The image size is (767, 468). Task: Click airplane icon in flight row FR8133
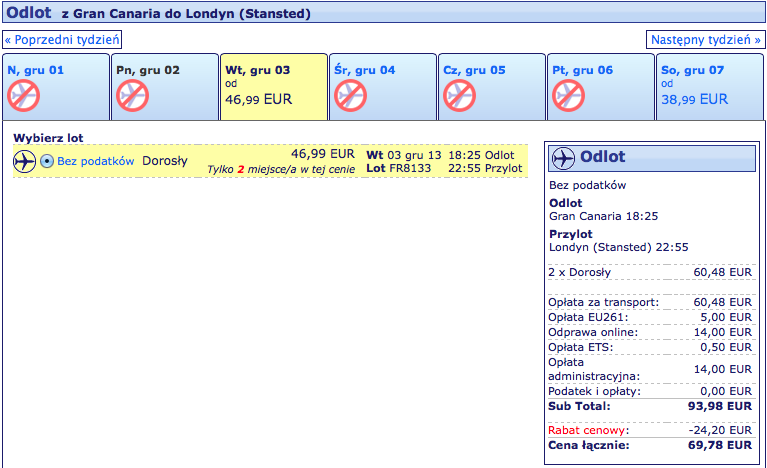tap(24, 161)
